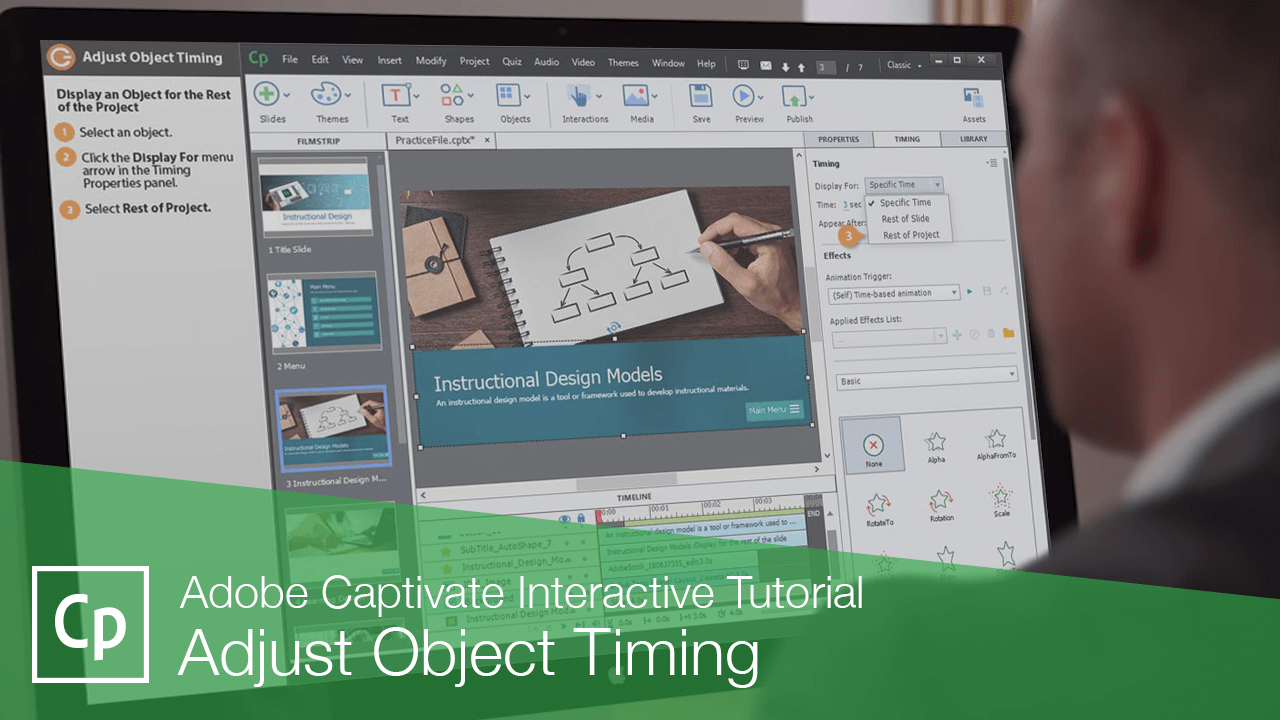This screenshot has height=720, width=1280.
Task: Open the Interactions tool
Action: (x=580, y=97)
